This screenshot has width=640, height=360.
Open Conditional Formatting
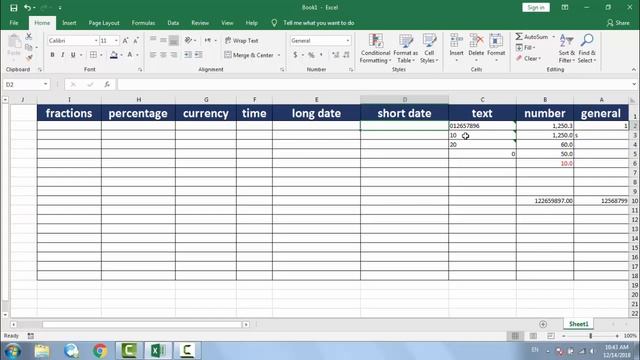376,48
